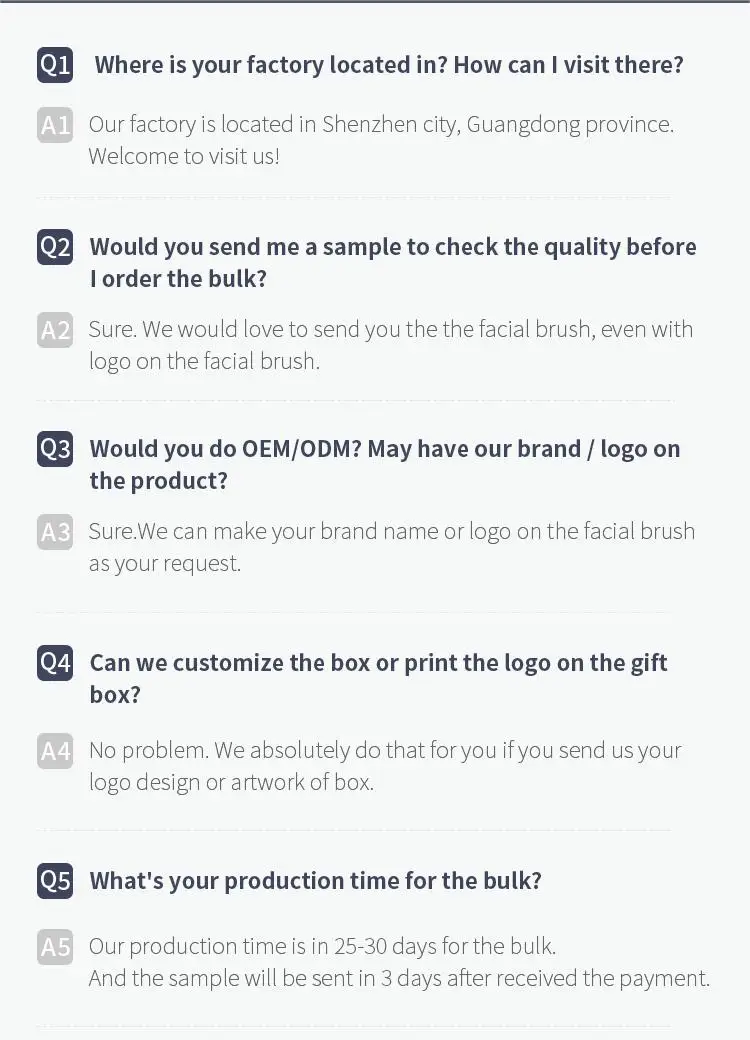750x1040 pixels.
Task: Select the Shenzhen city factory answer text
Action: pyautogui.click(x=380, y=140)
